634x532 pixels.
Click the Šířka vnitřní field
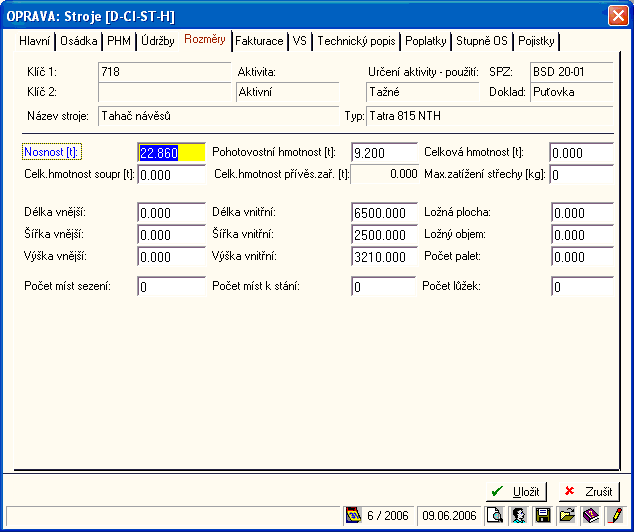click(384, 234)
